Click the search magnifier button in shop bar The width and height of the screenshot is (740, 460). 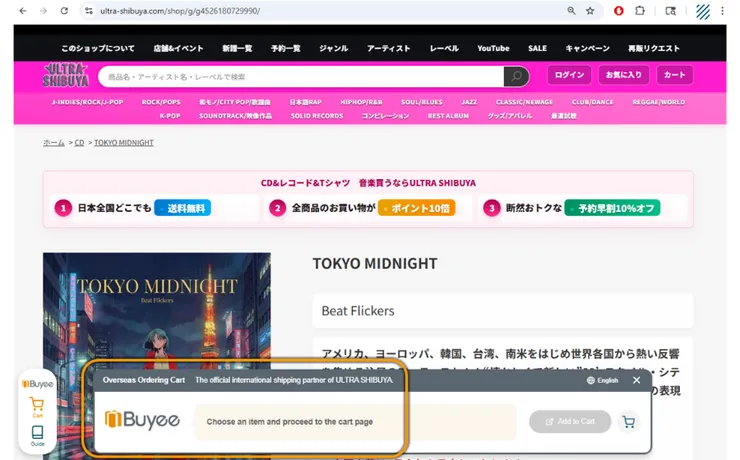[516, 76]
